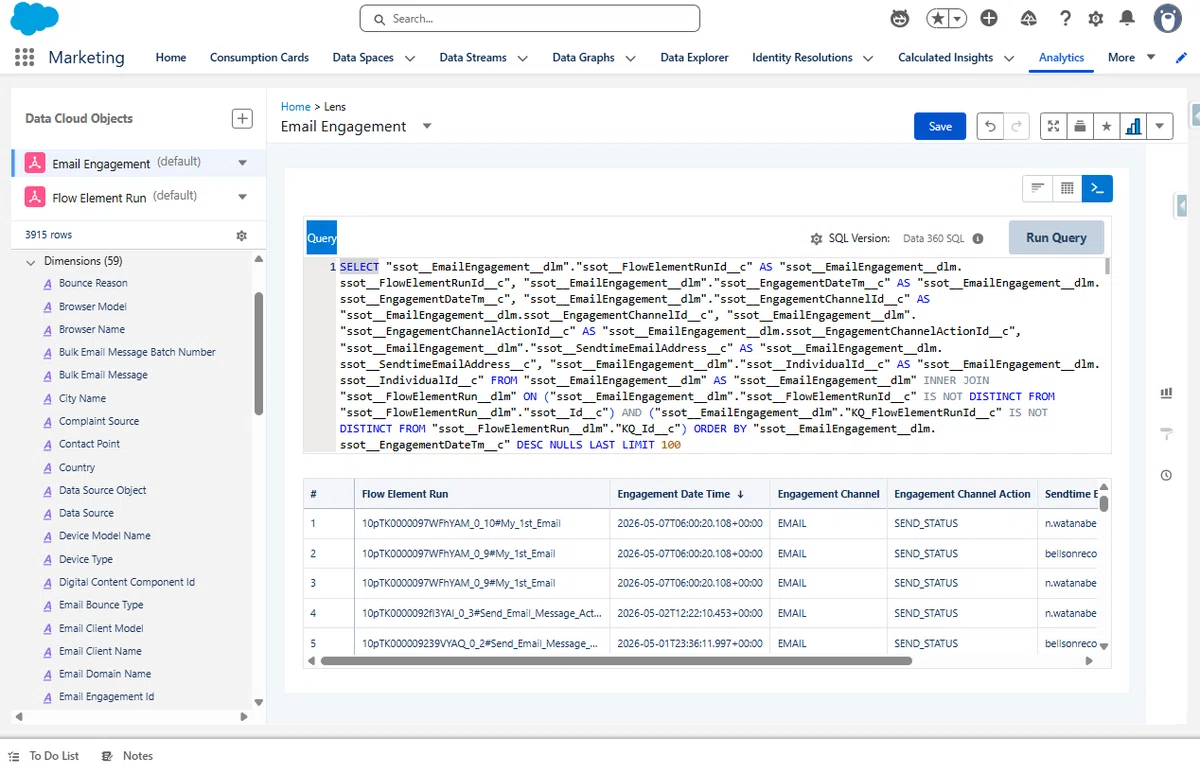Click the redo arrow button
Image resolution: width=1200 pixels, height=771 pixels.
point(1017,126)
